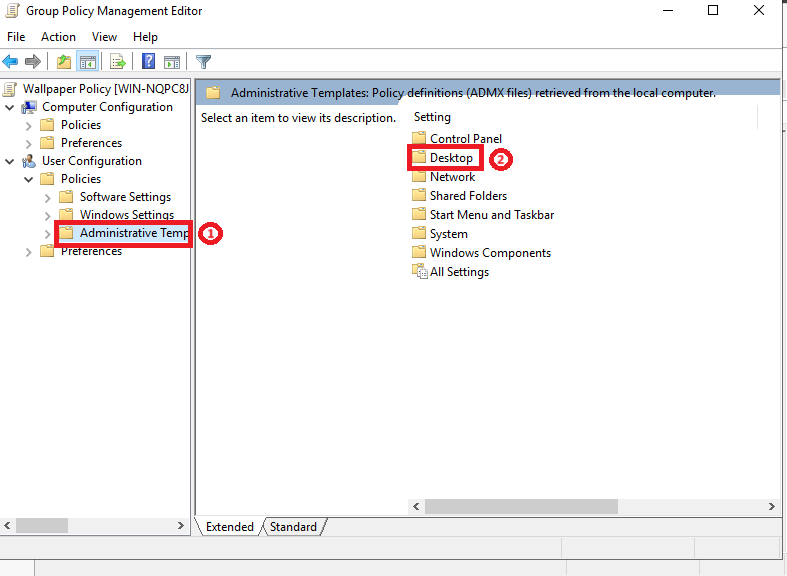Image resolution: width=787 pixels, height=576 pixels.
Task: Click the settings list horizontal scrollbar thumb
Action: point(521,506)
